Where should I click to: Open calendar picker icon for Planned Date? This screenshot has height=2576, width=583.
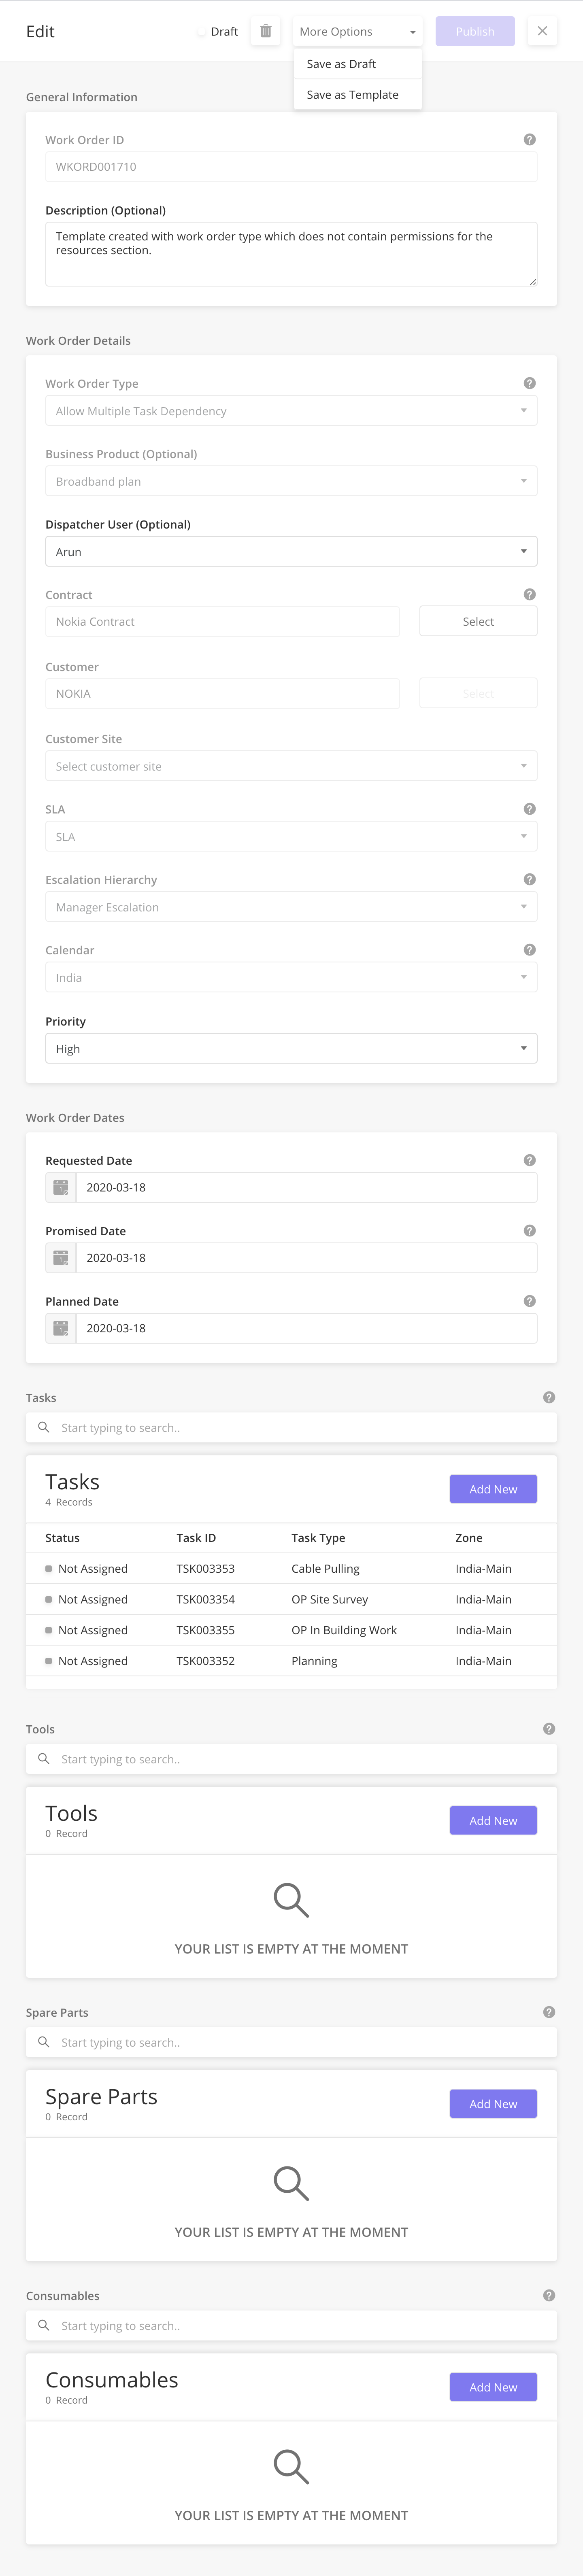61,1328
